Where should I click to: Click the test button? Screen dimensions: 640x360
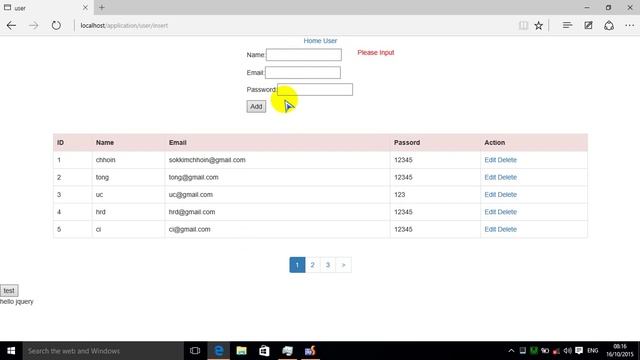[x=9, y=291]
